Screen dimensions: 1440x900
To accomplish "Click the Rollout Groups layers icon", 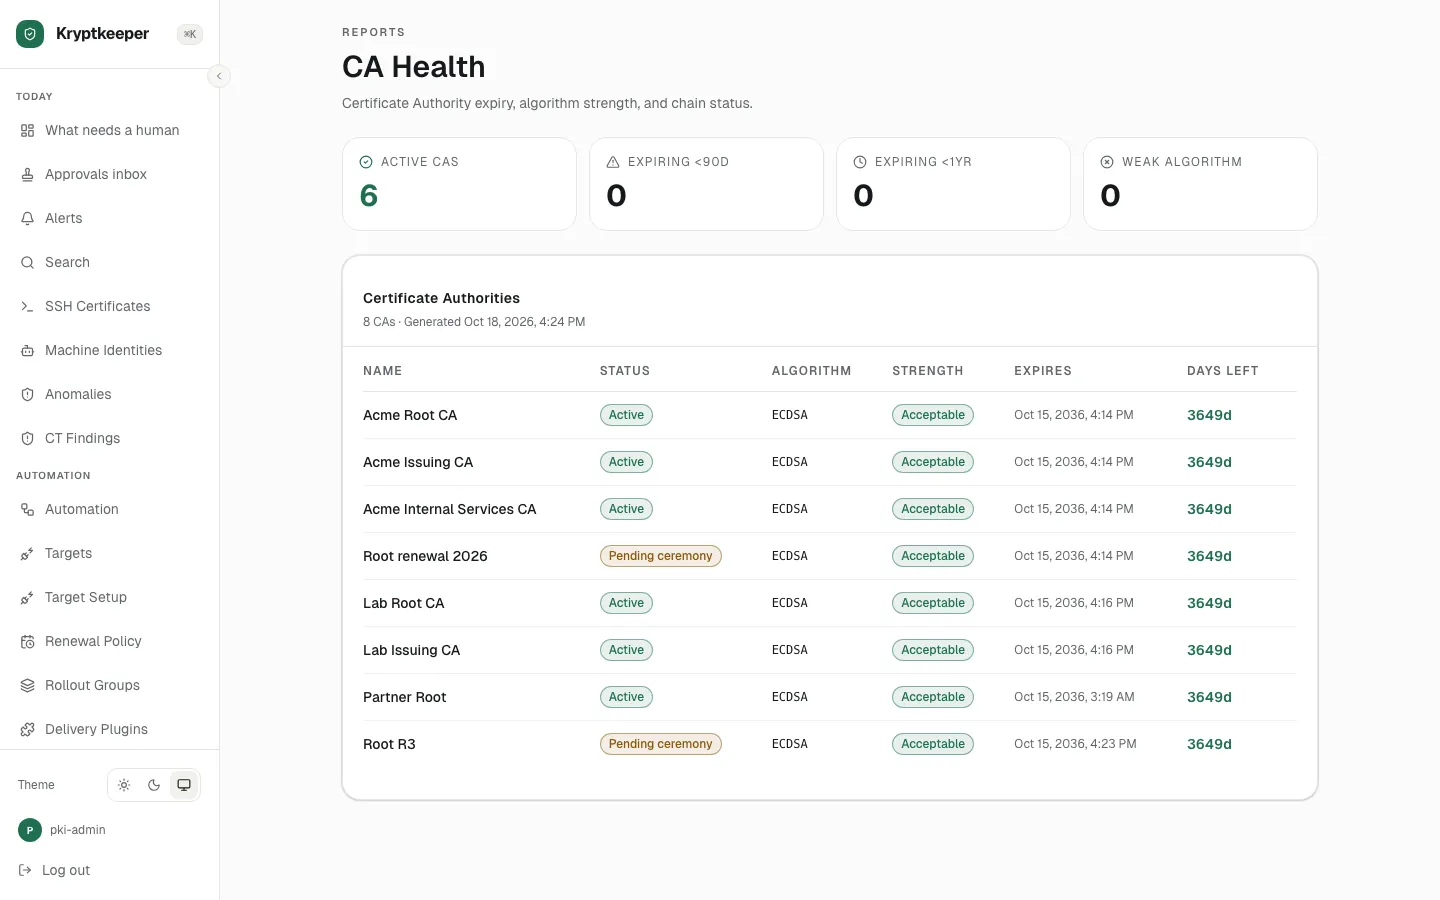I will click(28, 686).
